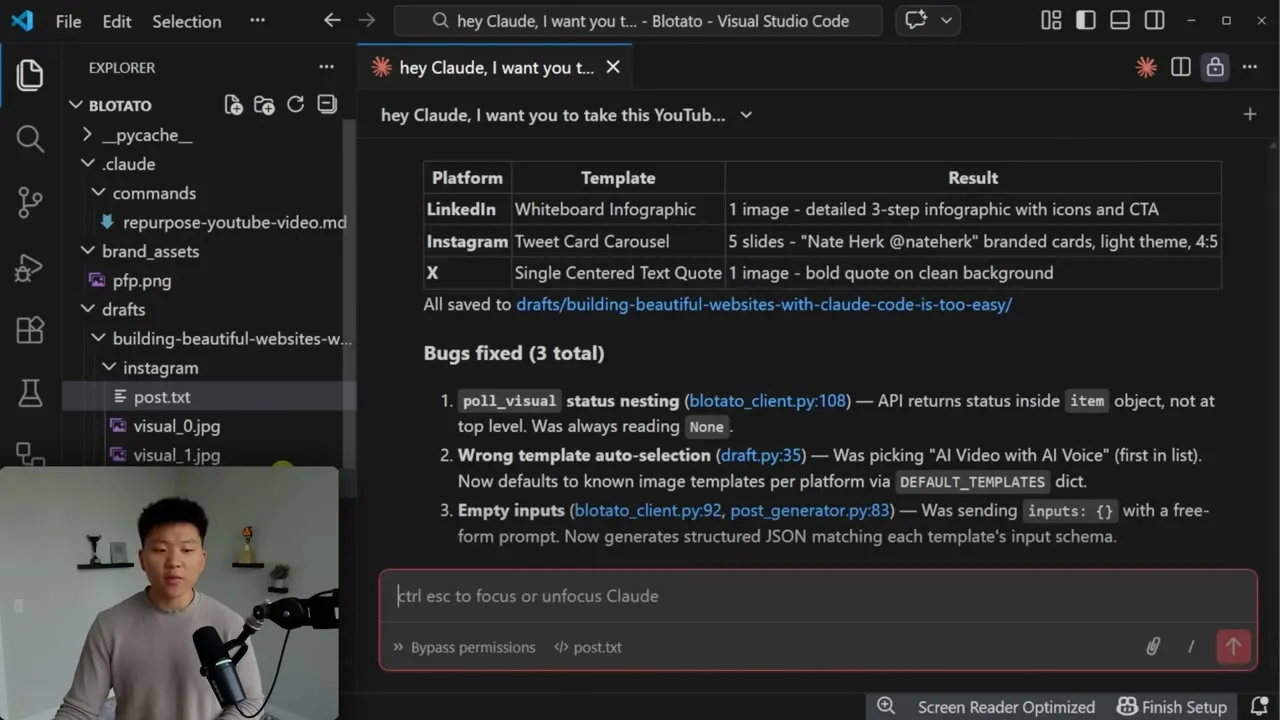The height and width of the screenshot is (720, 1280).
Task: Click Screen Reader Optimized status item
Action: pyautogui.click(x=1006, y=706)
